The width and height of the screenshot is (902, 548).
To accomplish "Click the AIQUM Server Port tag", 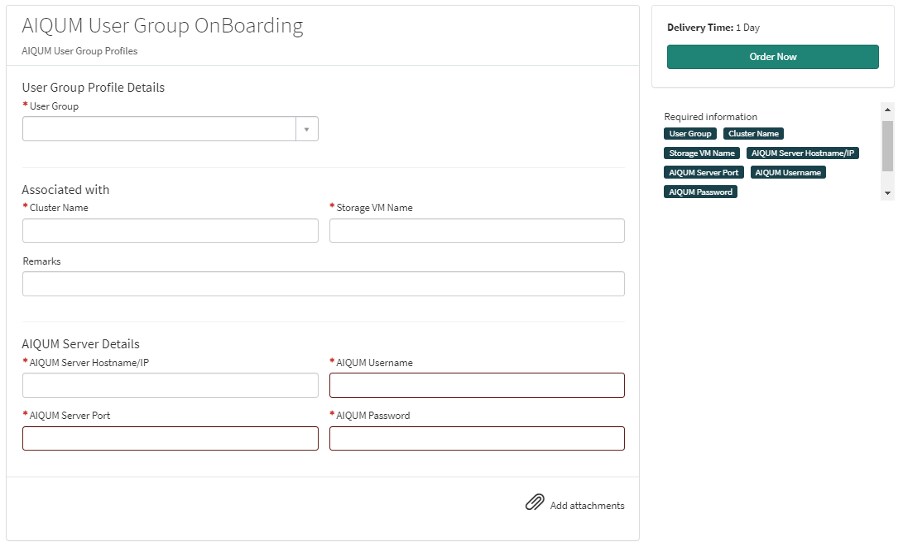I will coord(703,173).
